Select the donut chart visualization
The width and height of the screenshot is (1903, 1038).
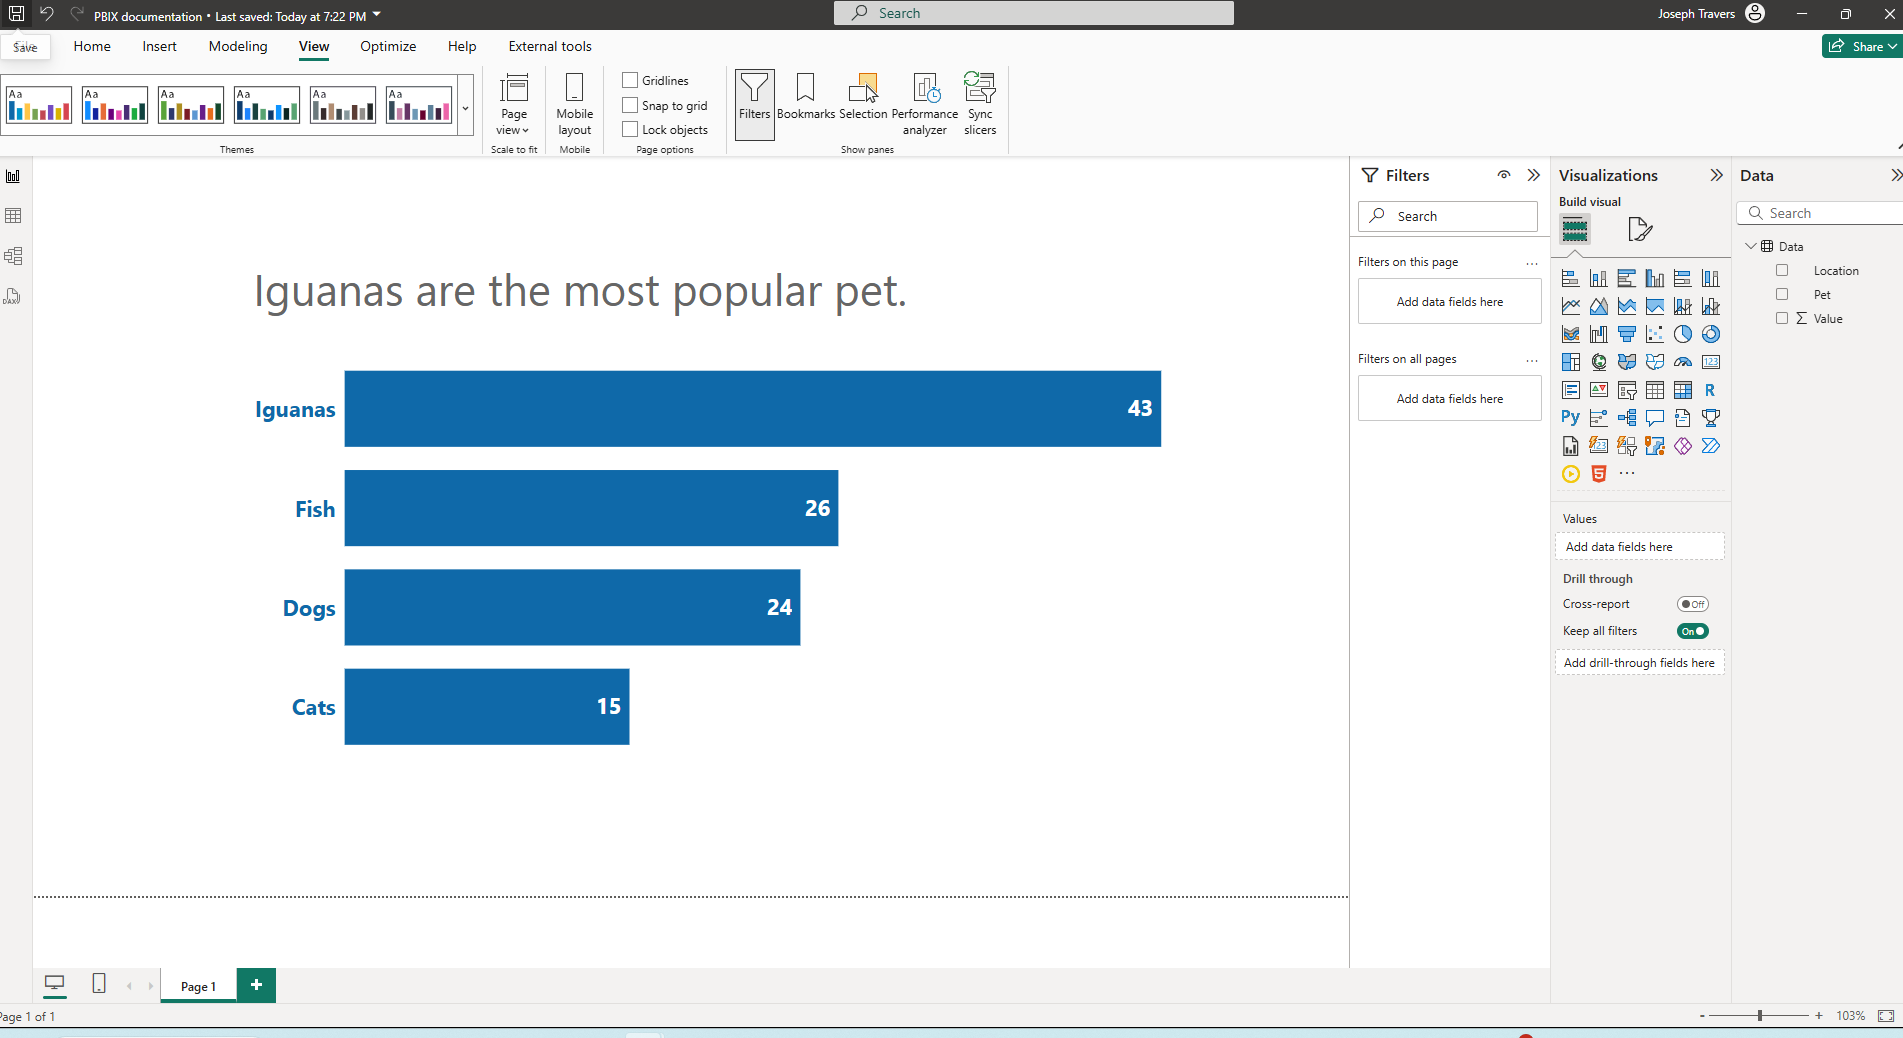coord(1710,335)
